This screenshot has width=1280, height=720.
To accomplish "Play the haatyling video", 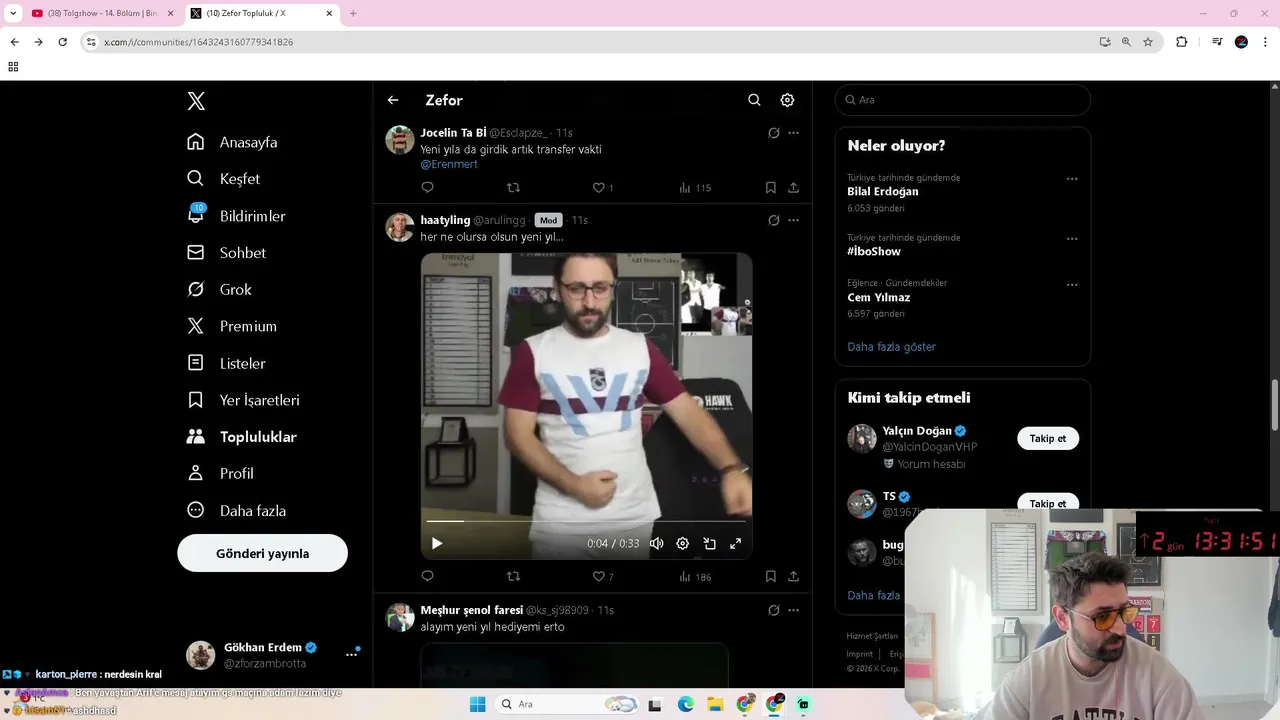I will pos(437,544).
